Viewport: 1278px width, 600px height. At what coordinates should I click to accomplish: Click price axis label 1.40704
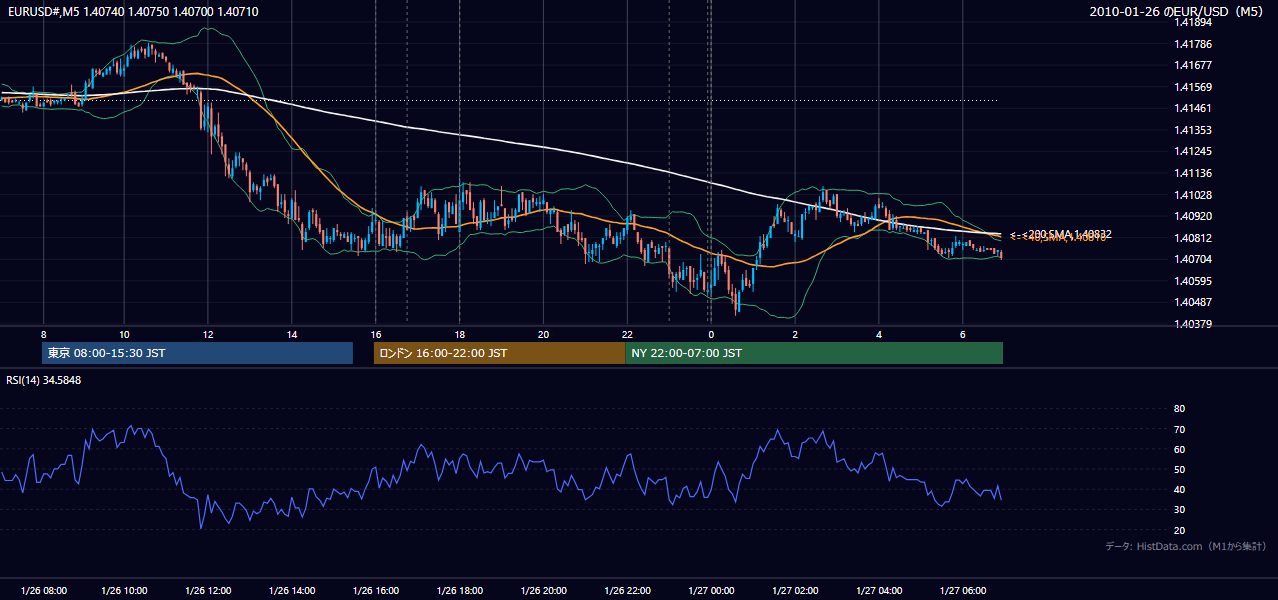coord(1192,259)
